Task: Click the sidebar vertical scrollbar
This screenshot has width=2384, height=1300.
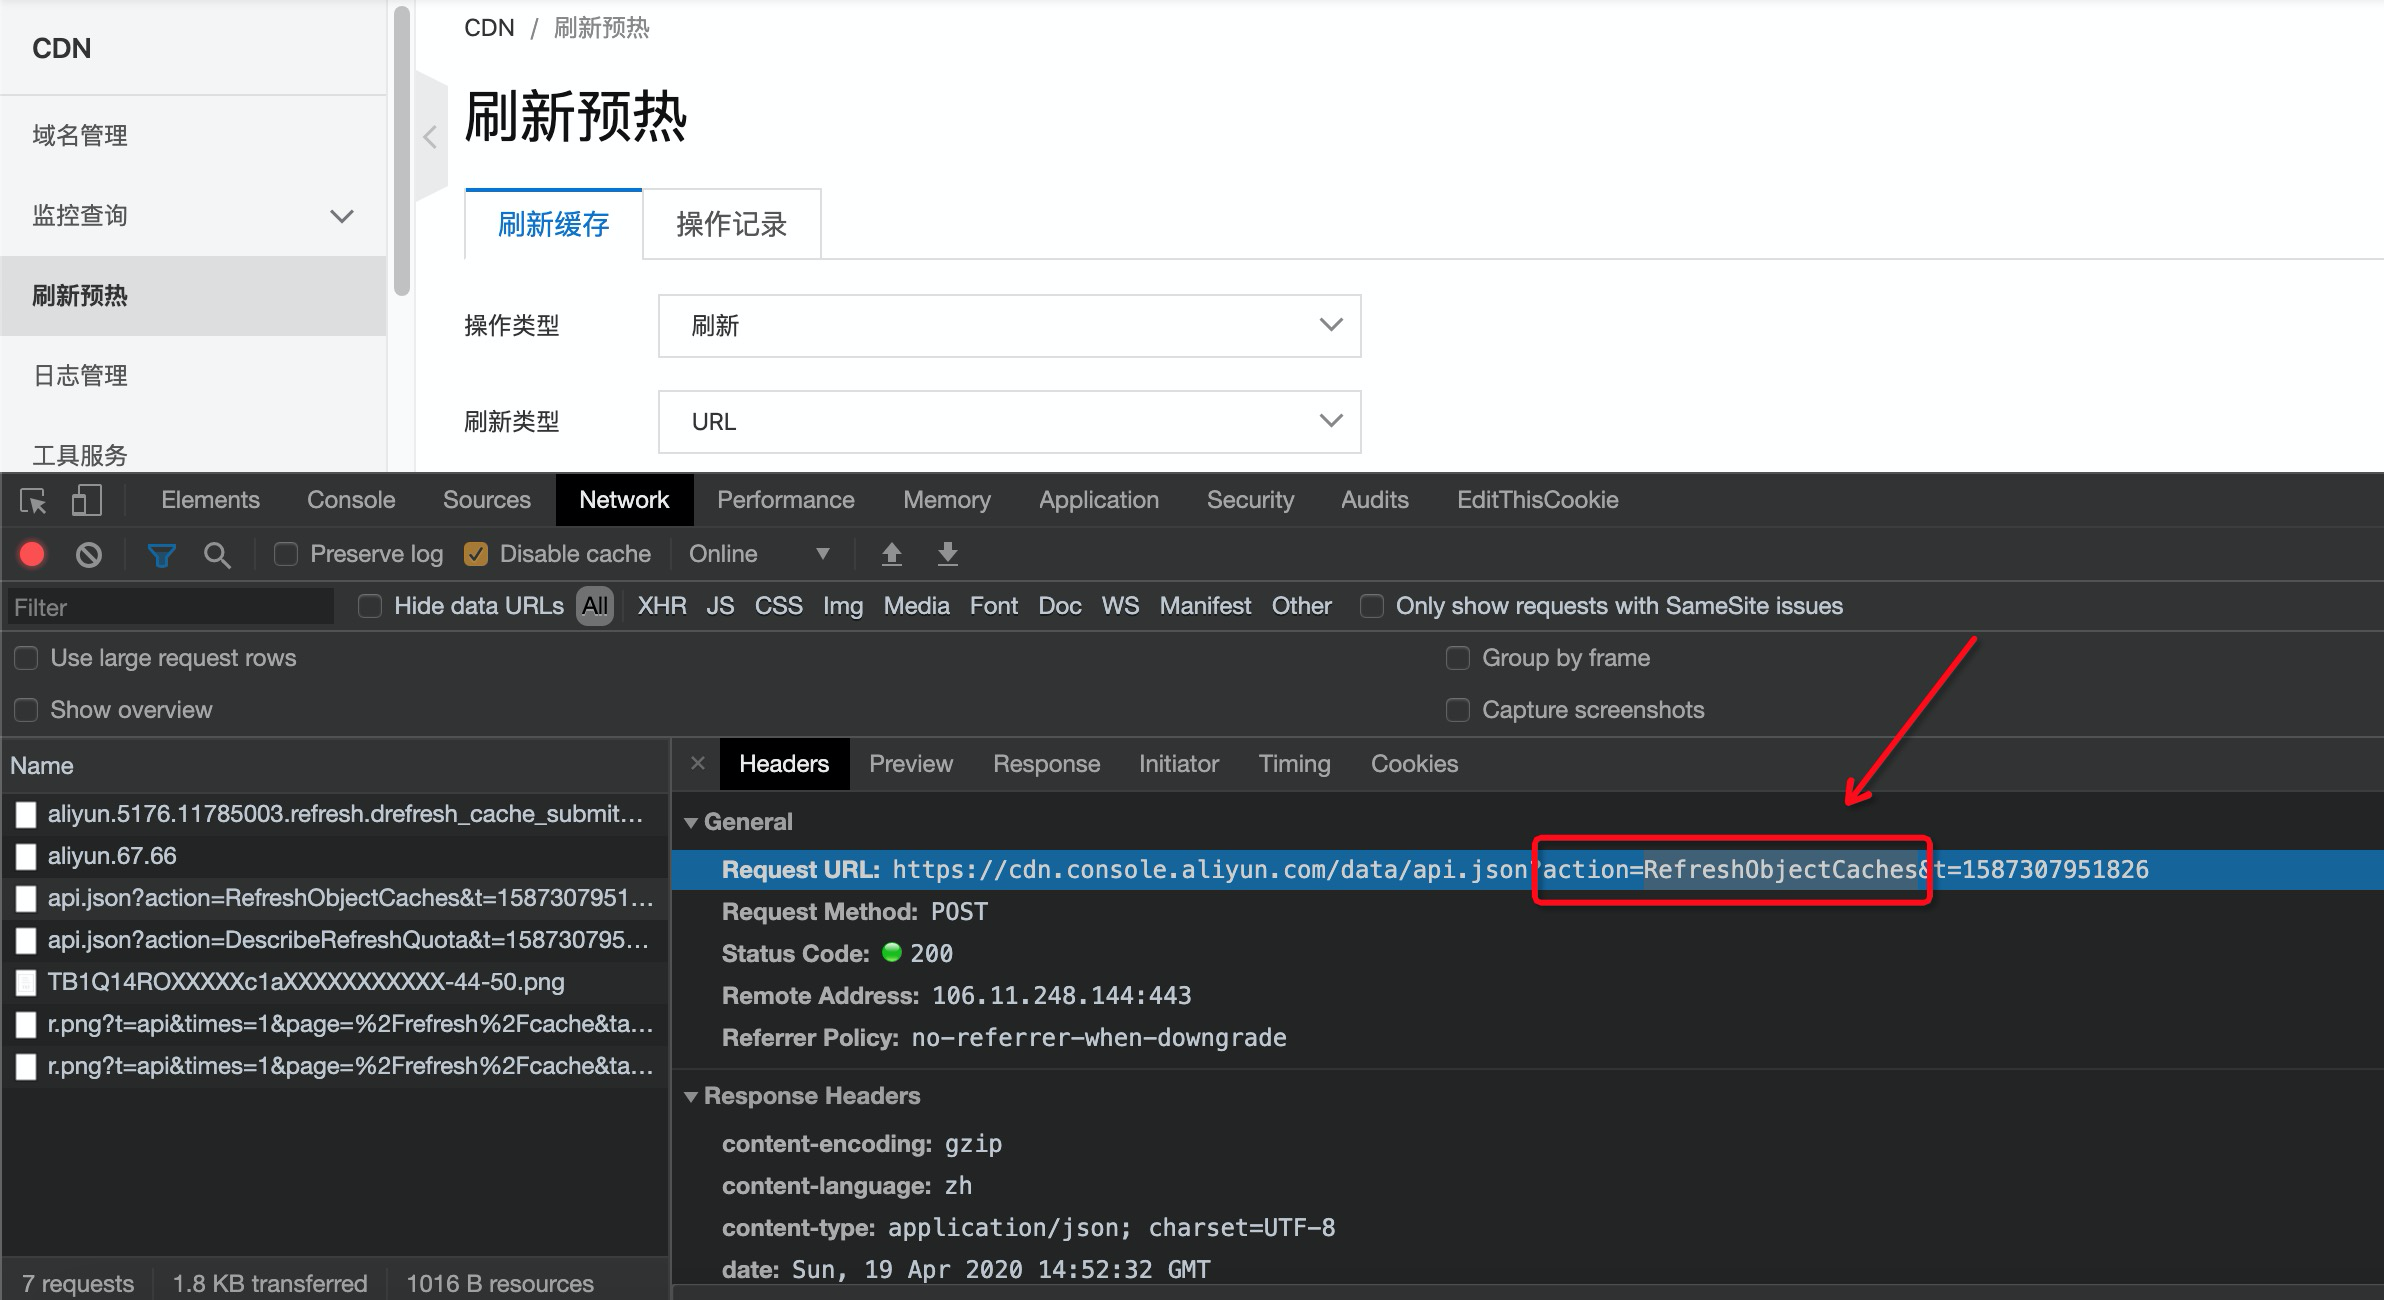Action: [402, 151]
